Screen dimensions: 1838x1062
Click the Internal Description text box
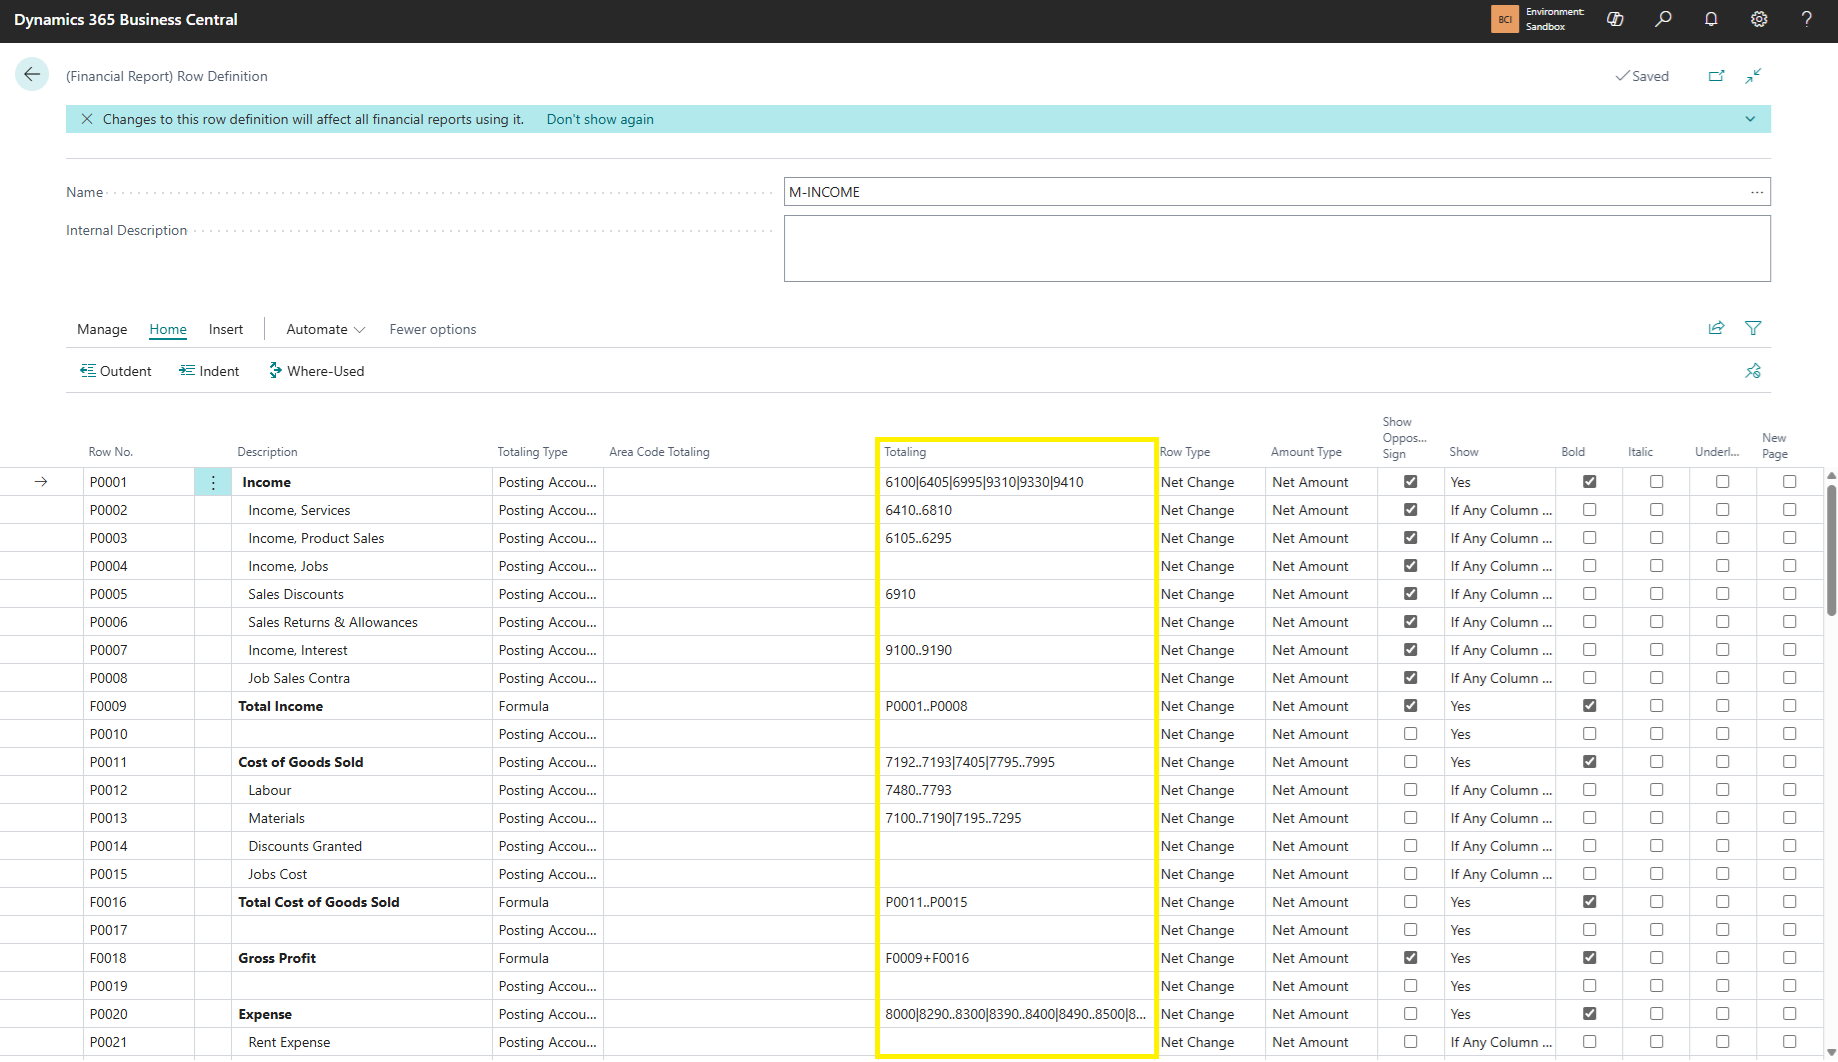click(1277, 249)
